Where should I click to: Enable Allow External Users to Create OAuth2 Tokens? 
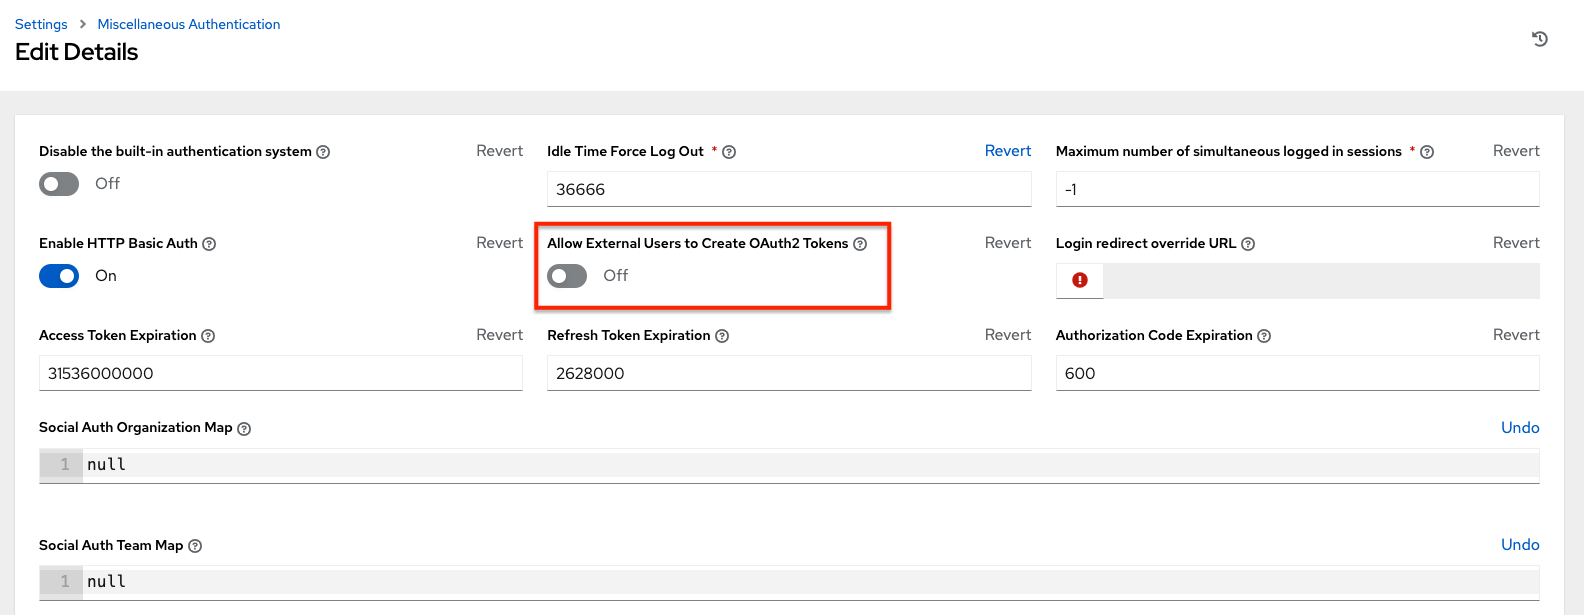[x=567, y=276]
